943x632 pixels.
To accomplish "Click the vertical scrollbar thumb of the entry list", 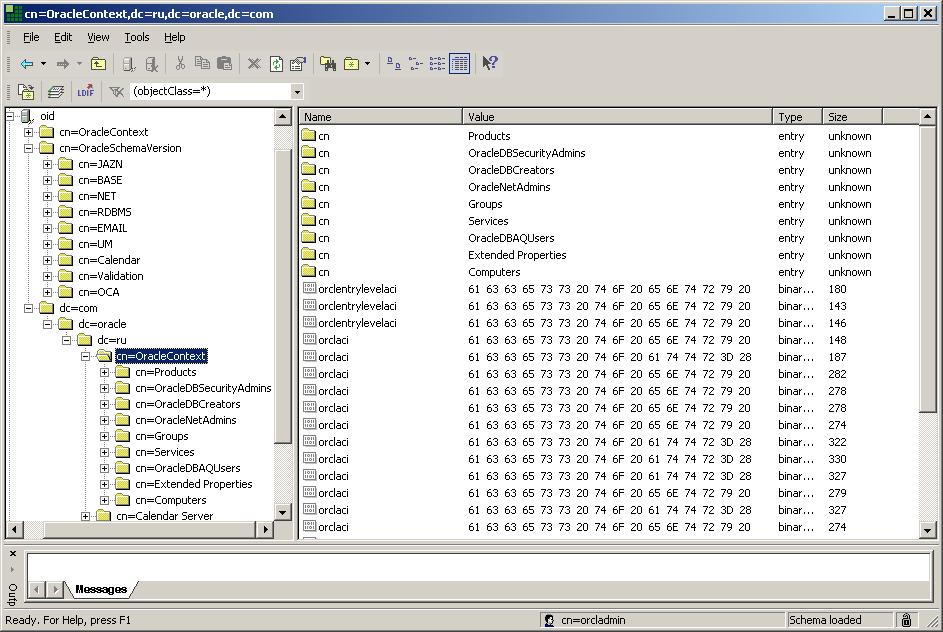I will pos(927,269).
